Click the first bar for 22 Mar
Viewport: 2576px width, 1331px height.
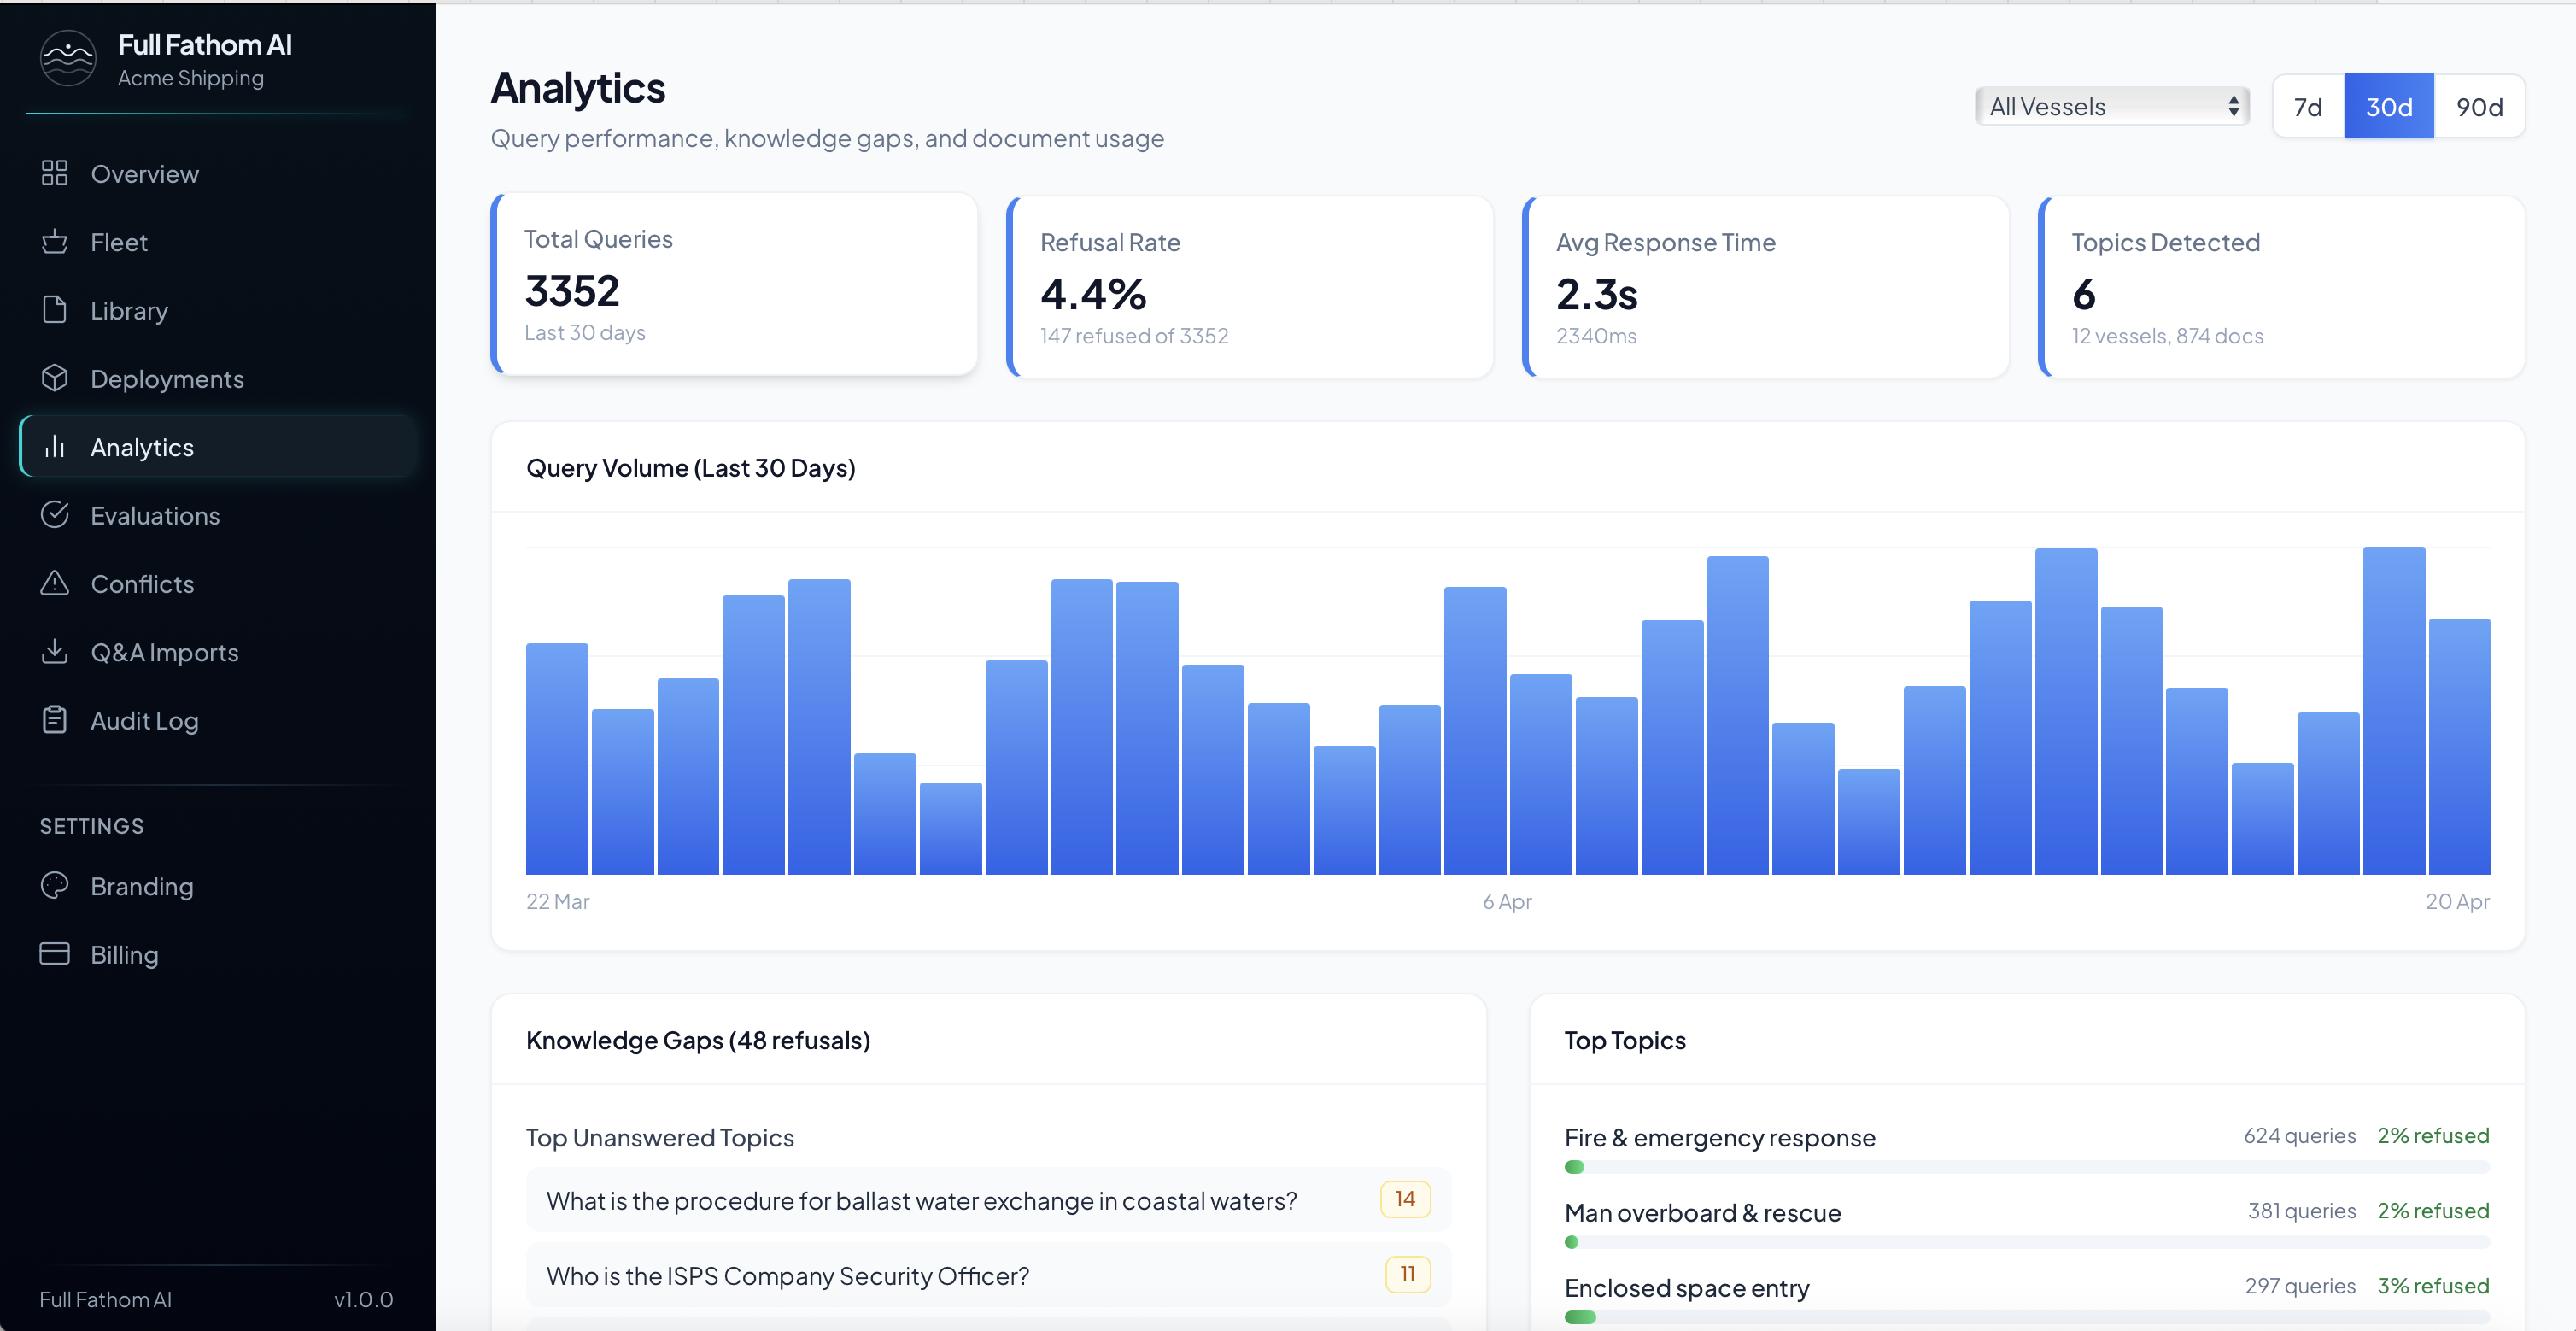[x=557, y=758]
